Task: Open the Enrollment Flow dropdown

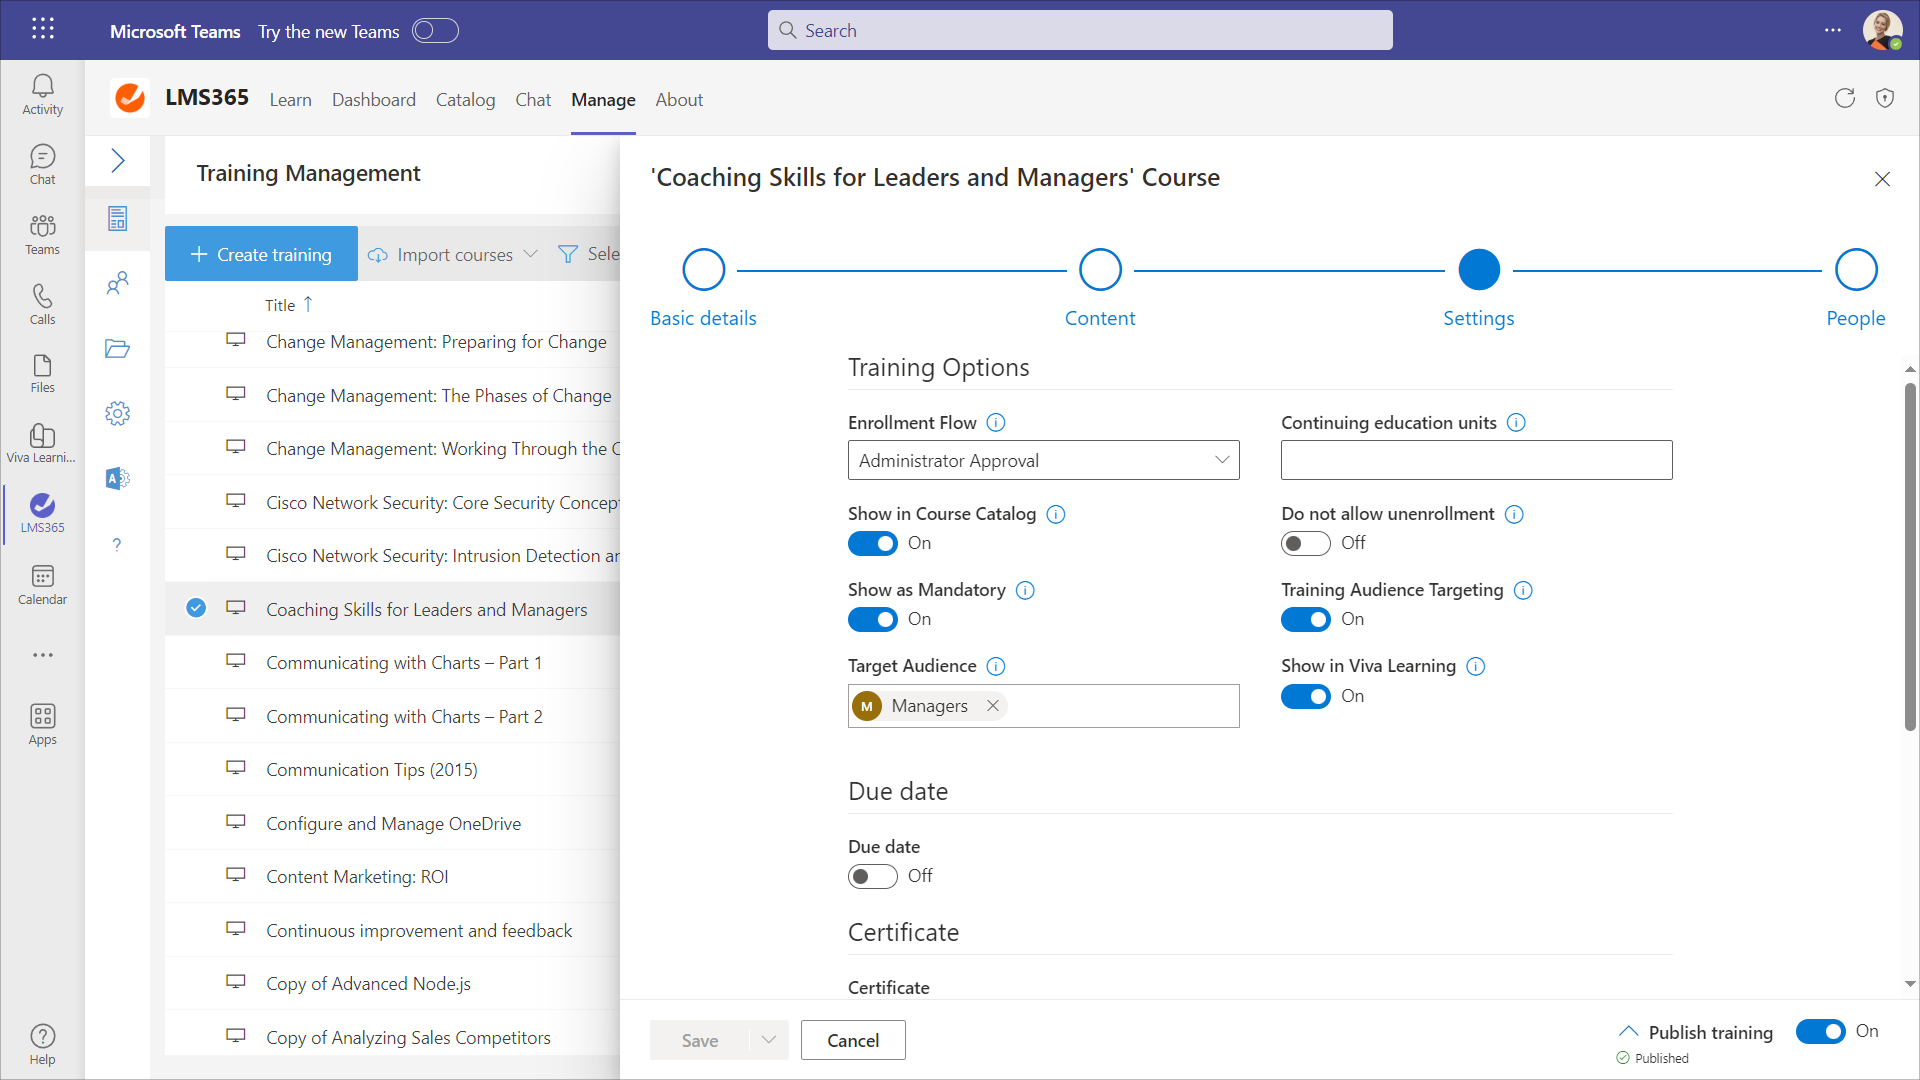Action: click(x=1043, y=460)
